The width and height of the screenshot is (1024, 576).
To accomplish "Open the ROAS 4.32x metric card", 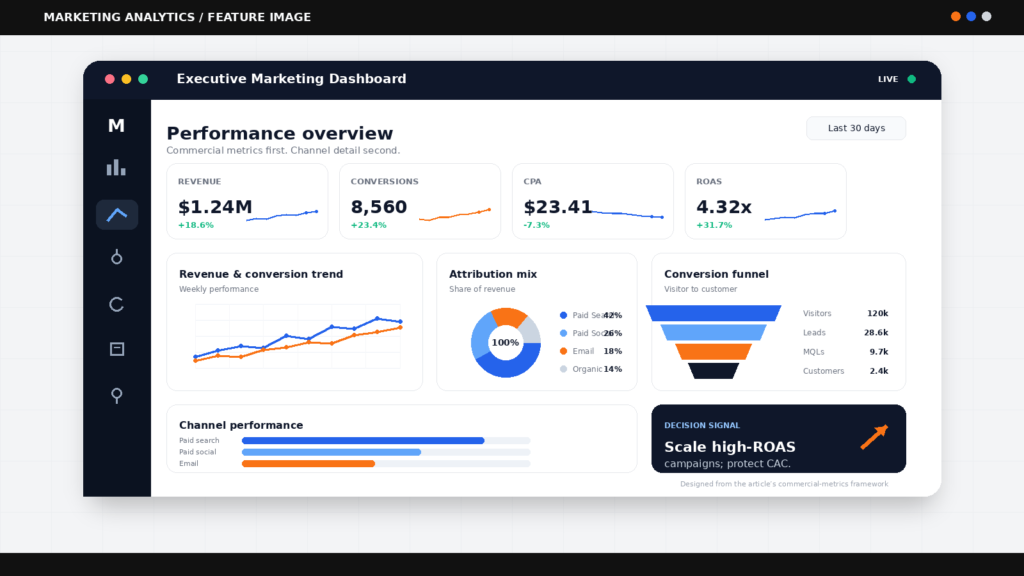I will (765, 201).
